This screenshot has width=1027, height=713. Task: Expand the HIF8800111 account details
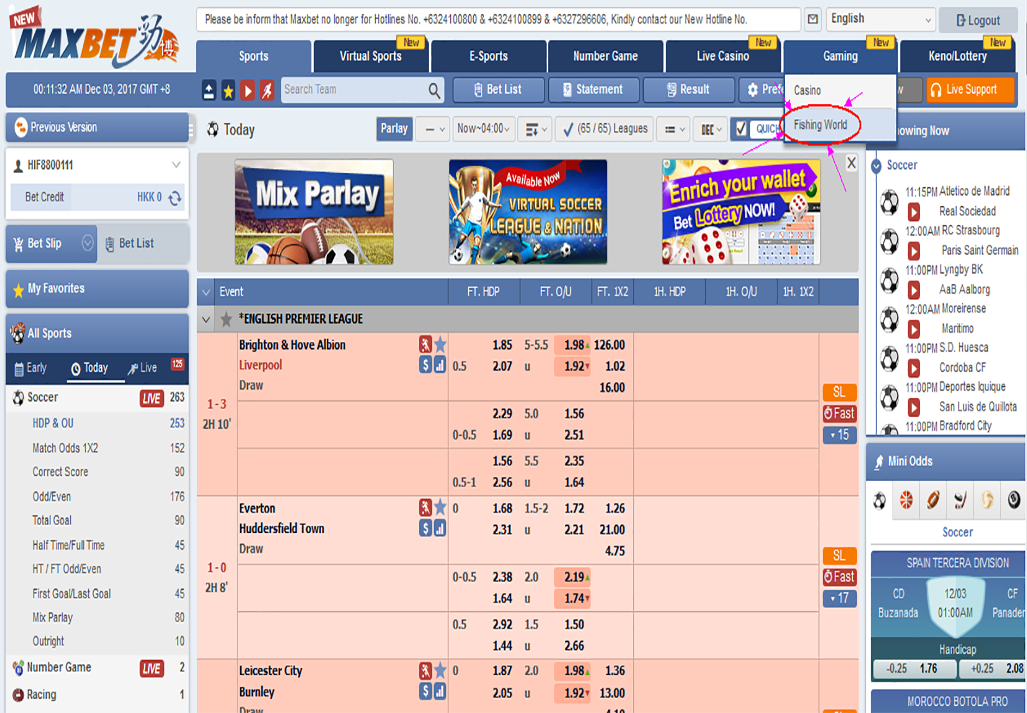pos(177,165)
